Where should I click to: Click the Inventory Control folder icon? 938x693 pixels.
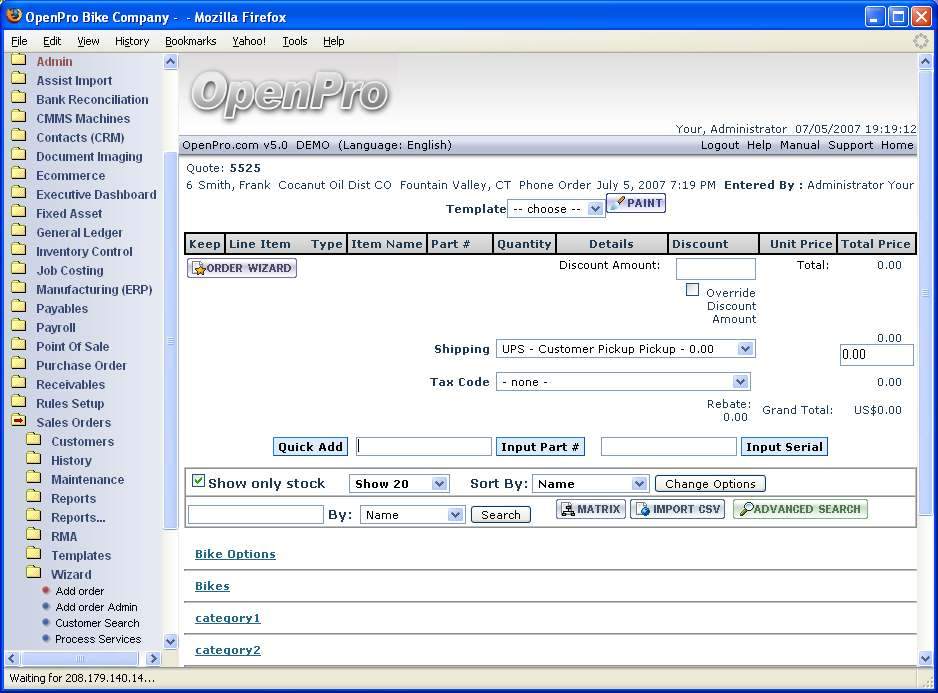click(x=18, y=252)
